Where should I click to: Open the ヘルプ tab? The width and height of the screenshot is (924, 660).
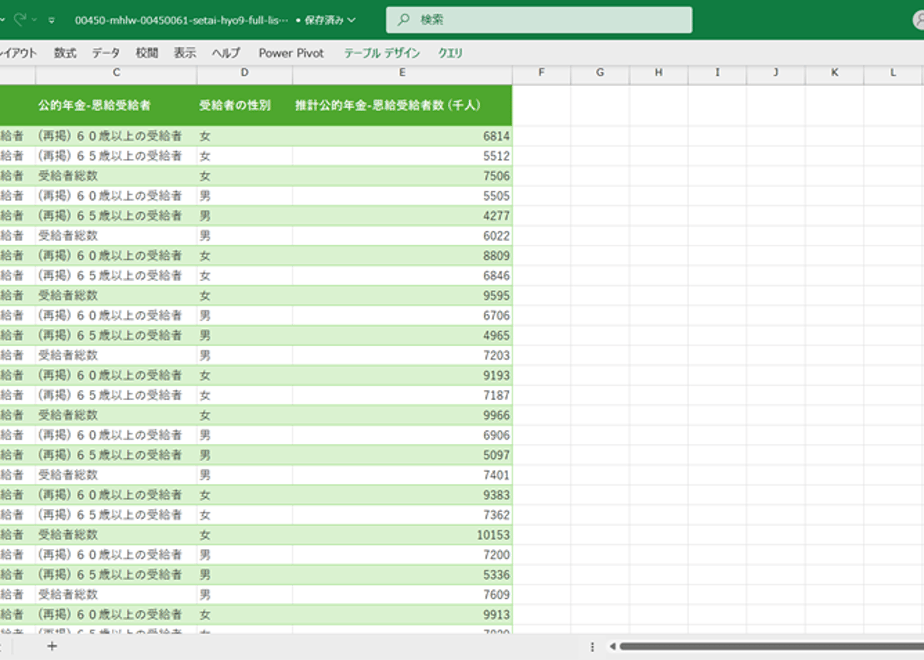tap(226, 53)
